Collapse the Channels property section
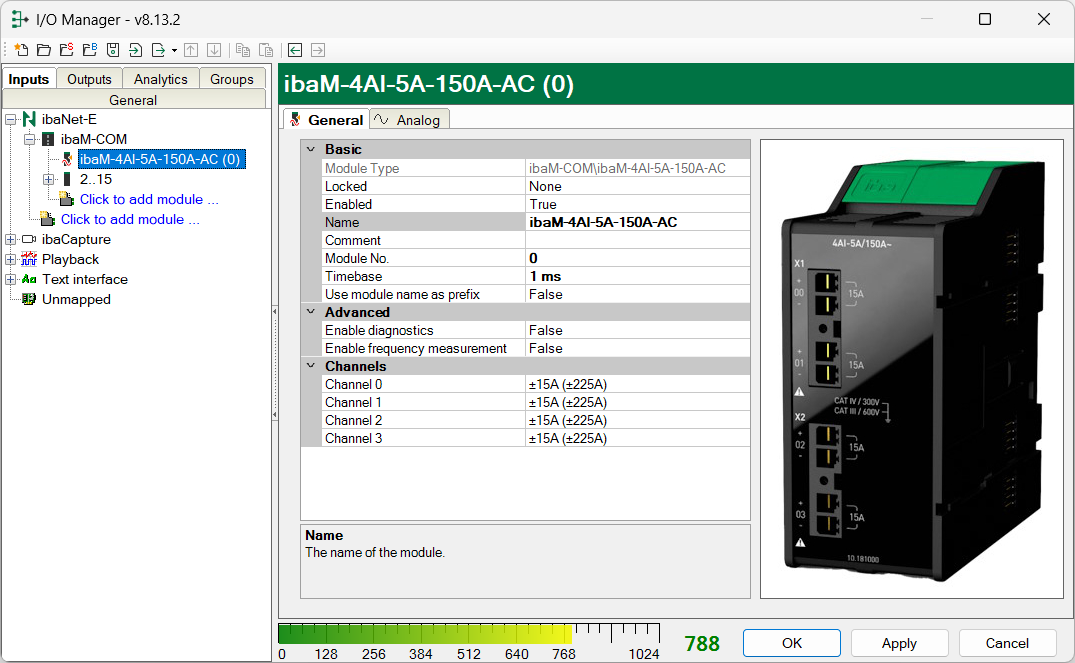1075x663 pixels. (311, 366)
